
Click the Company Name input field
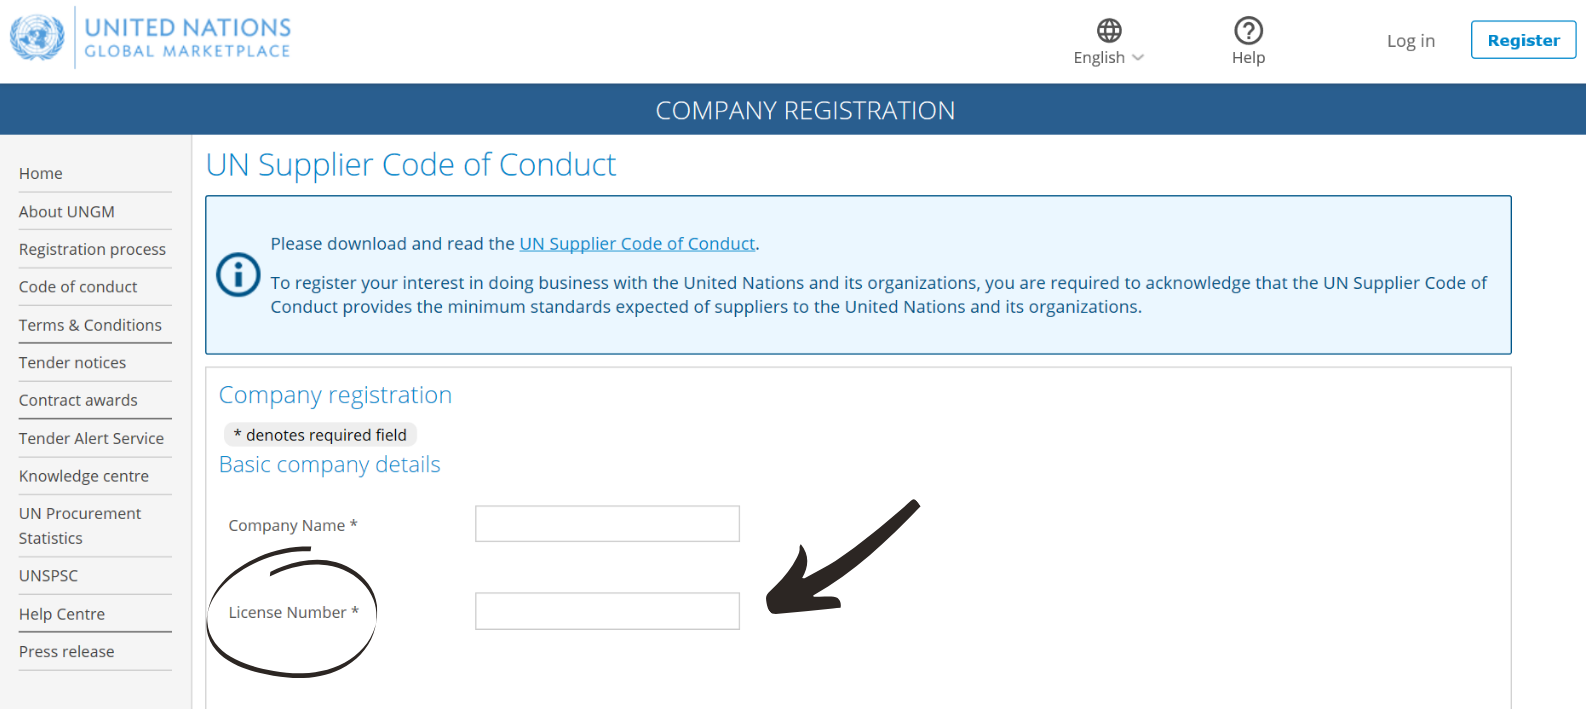607,523
